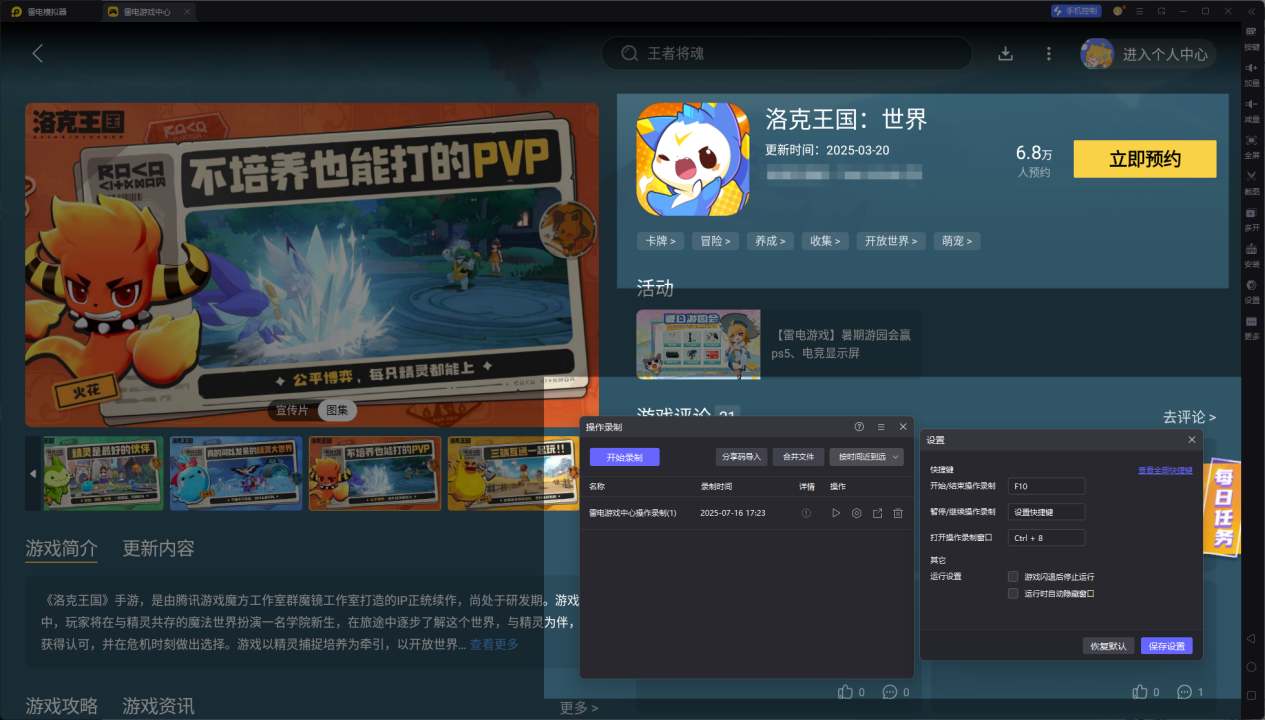Click the 手机控制 phone control button

pos(1076,11)
